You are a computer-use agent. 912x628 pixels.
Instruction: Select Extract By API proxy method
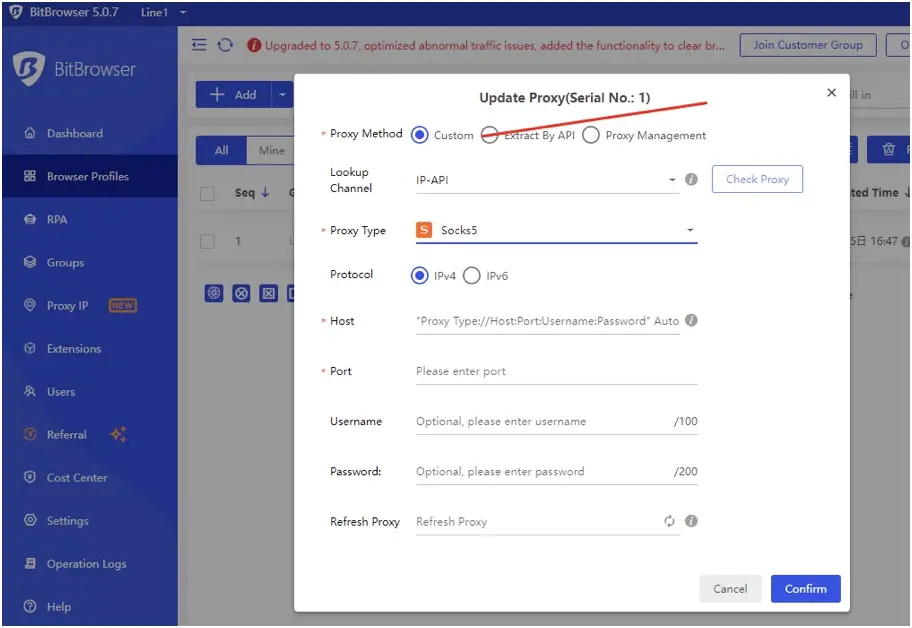(489, 134)
